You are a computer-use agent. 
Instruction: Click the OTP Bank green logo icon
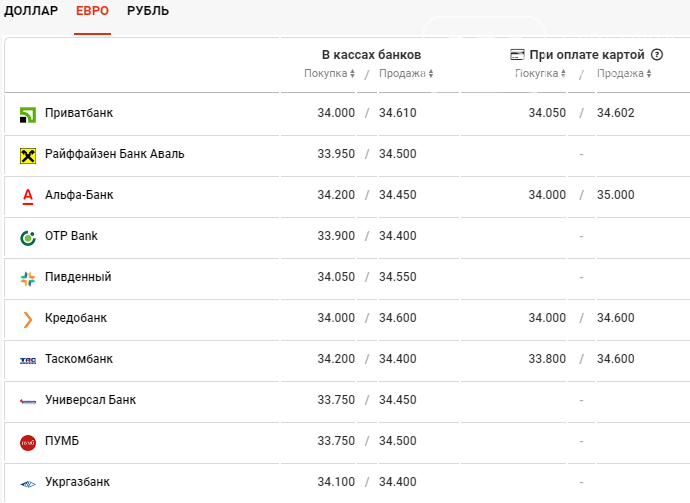point(28,238)
